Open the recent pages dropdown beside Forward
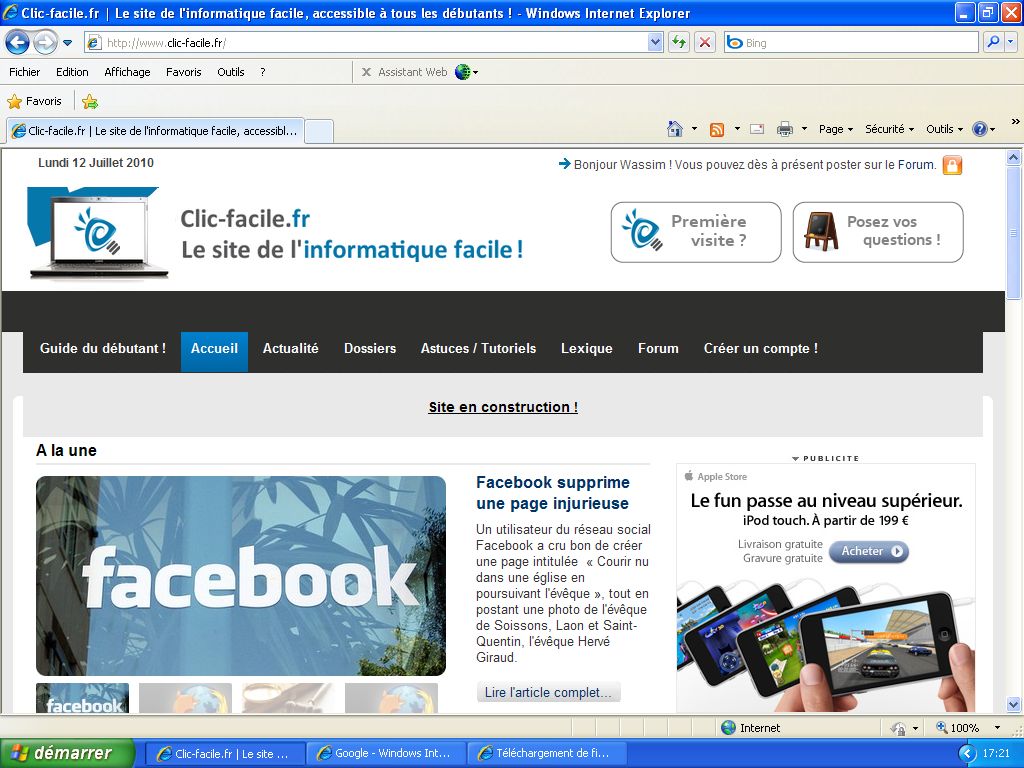1024x768 pixels. pos(67,44)
